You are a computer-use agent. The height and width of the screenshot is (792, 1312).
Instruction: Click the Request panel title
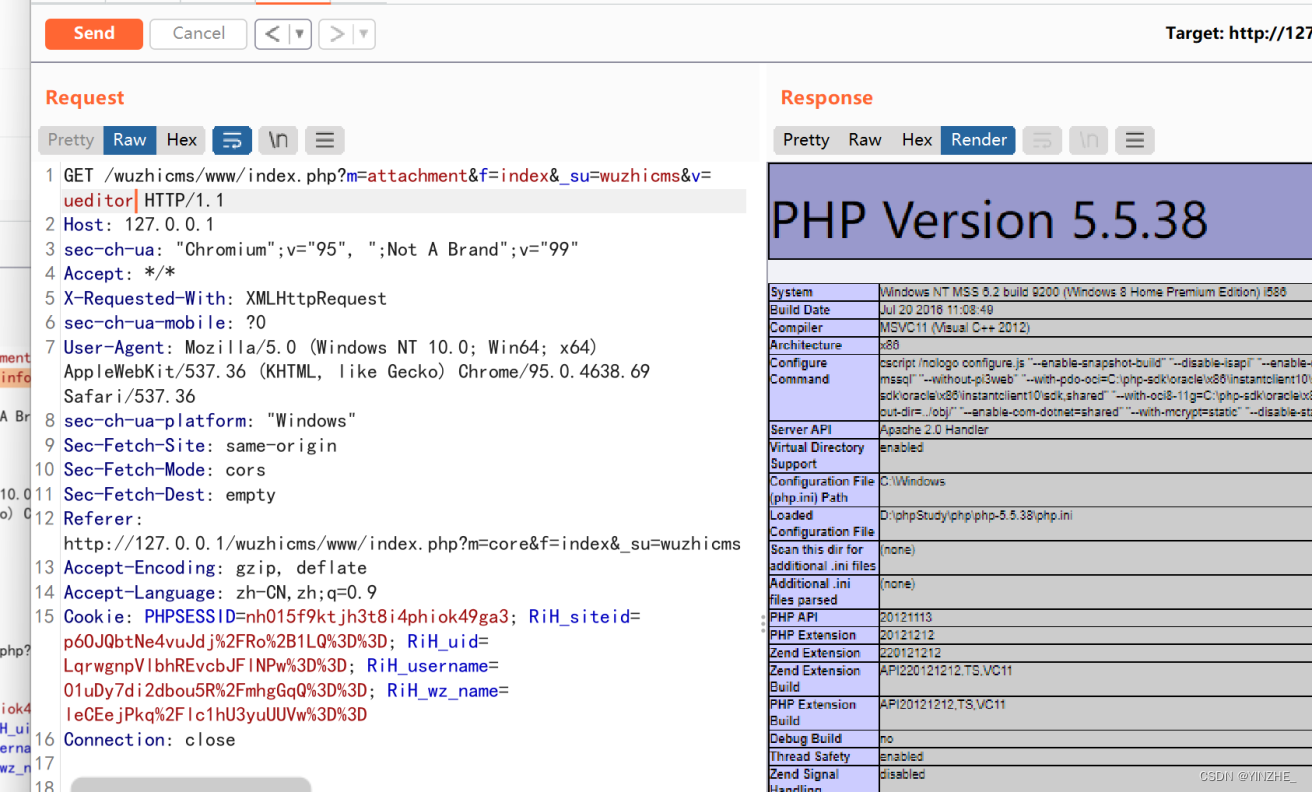85,97
